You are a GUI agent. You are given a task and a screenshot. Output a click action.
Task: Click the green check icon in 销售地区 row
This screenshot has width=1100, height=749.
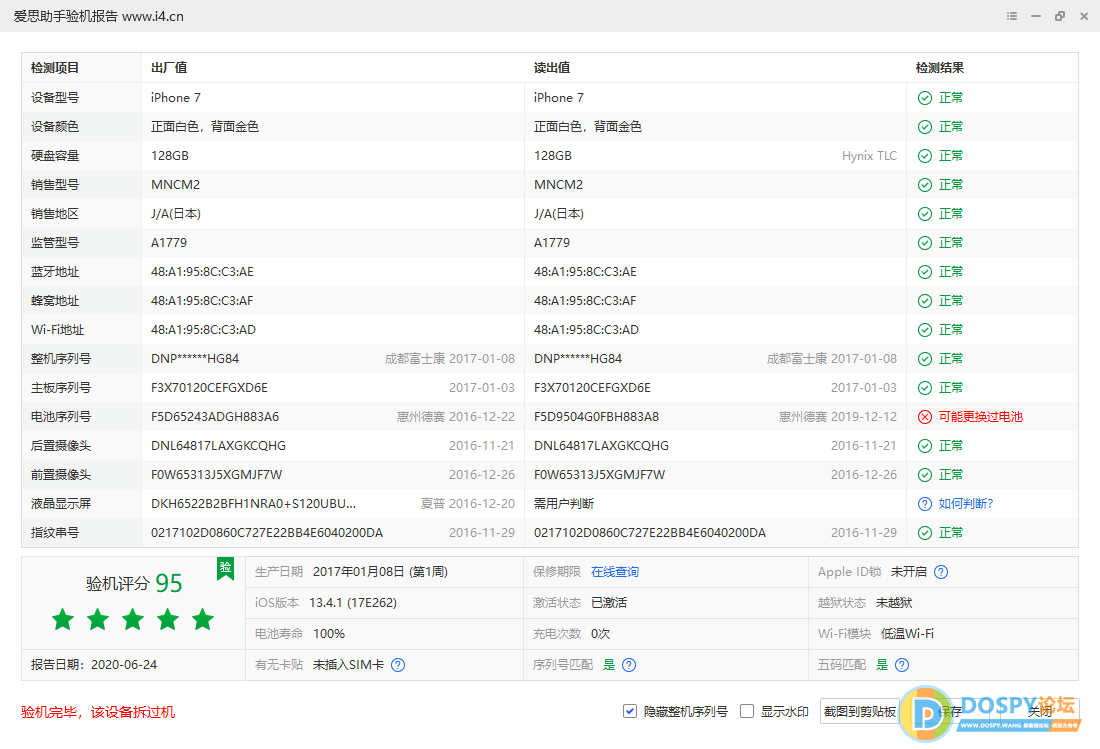[925, 214]
